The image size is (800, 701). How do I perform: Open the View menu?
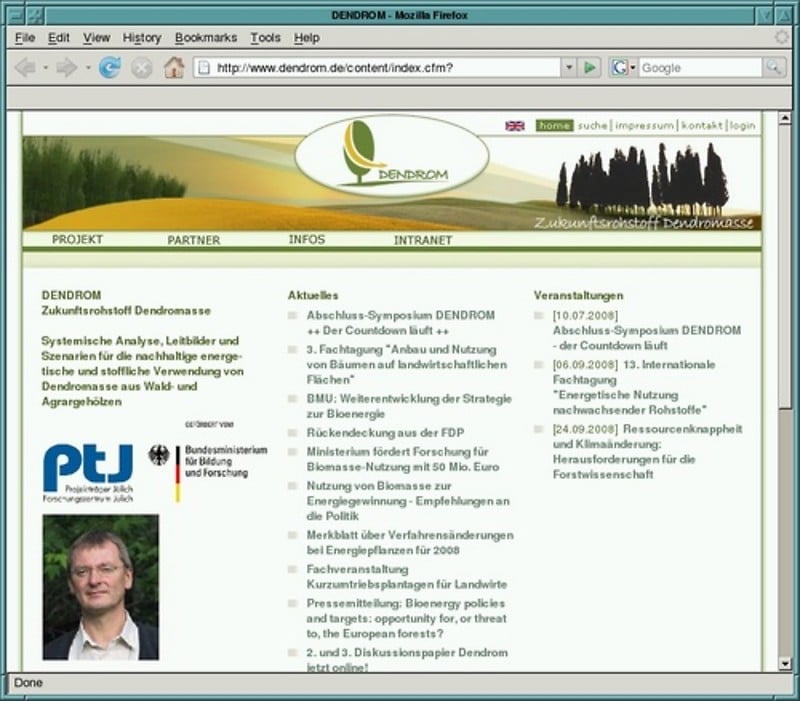pos(96,38)
